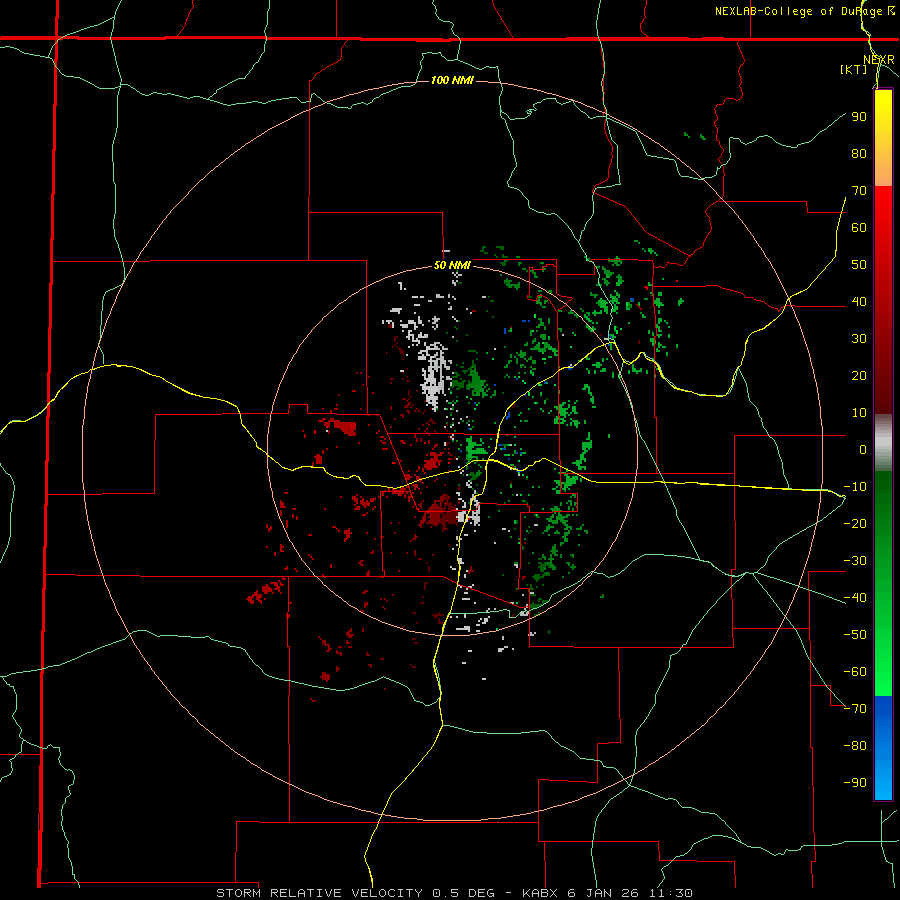
Task: Select the 50 NMI range ring label
Action: tap(452, 265)
